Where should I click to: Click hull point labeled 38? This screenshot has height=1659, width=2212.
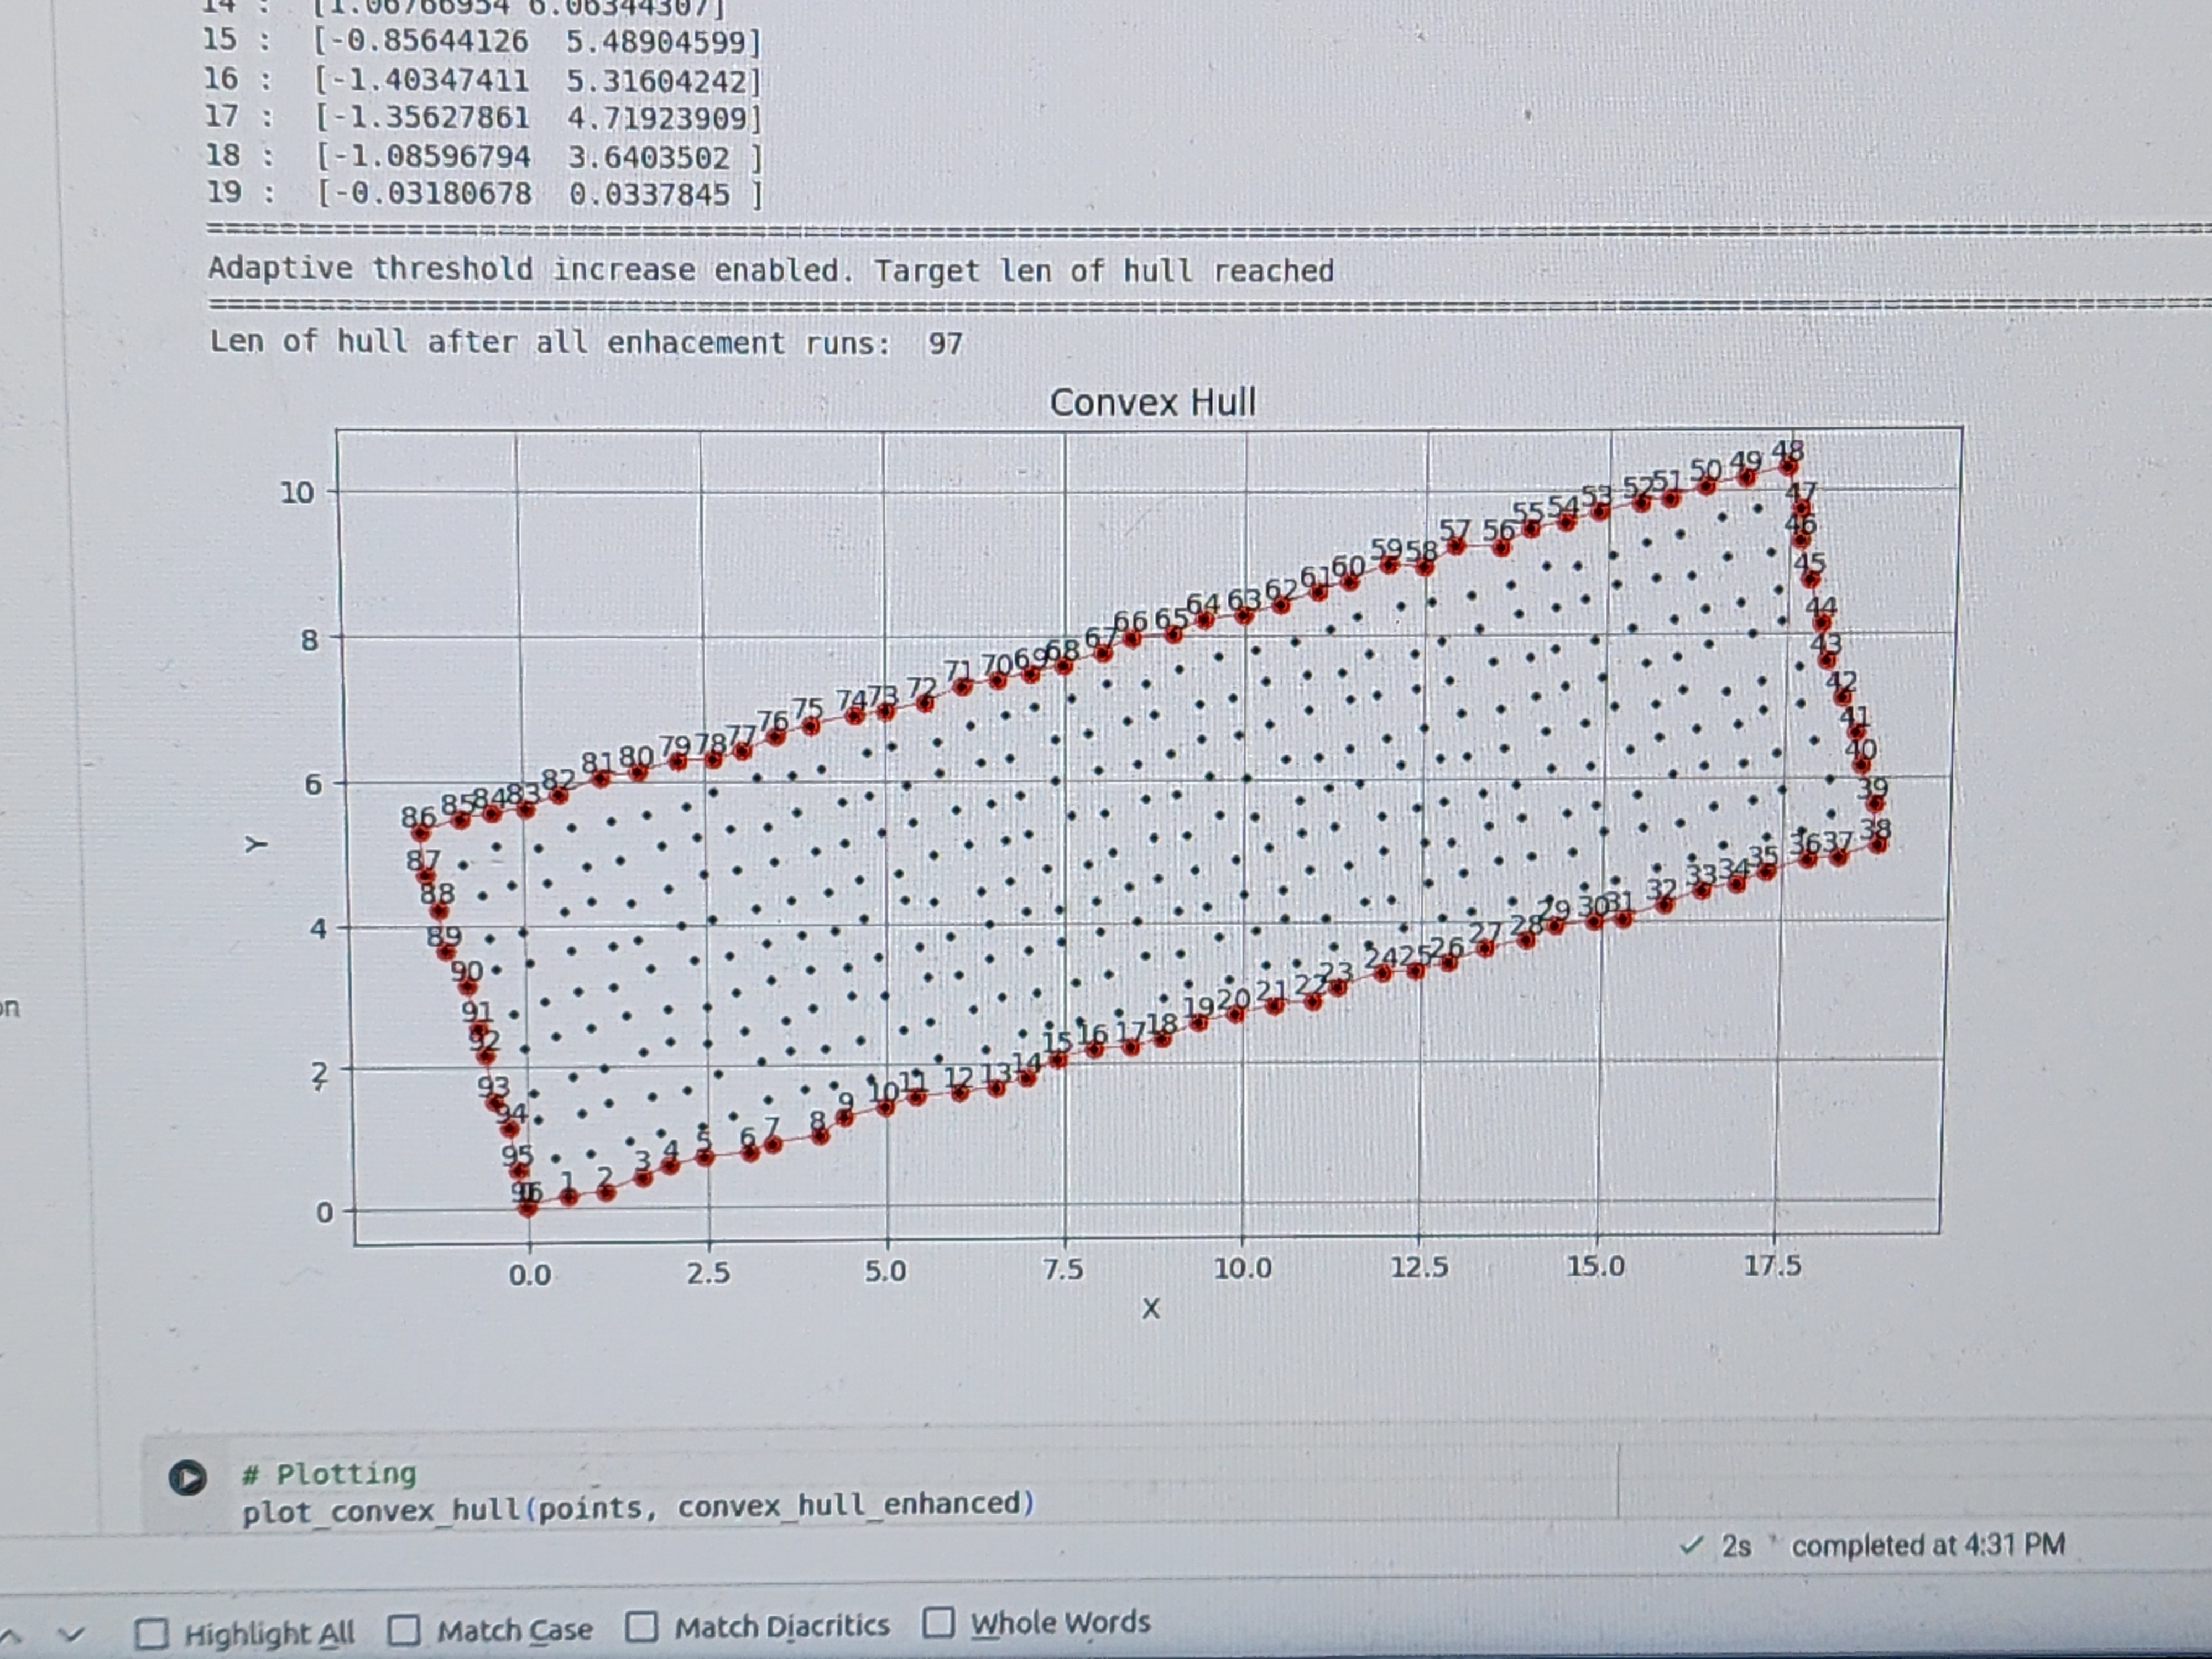point(1878,845)
